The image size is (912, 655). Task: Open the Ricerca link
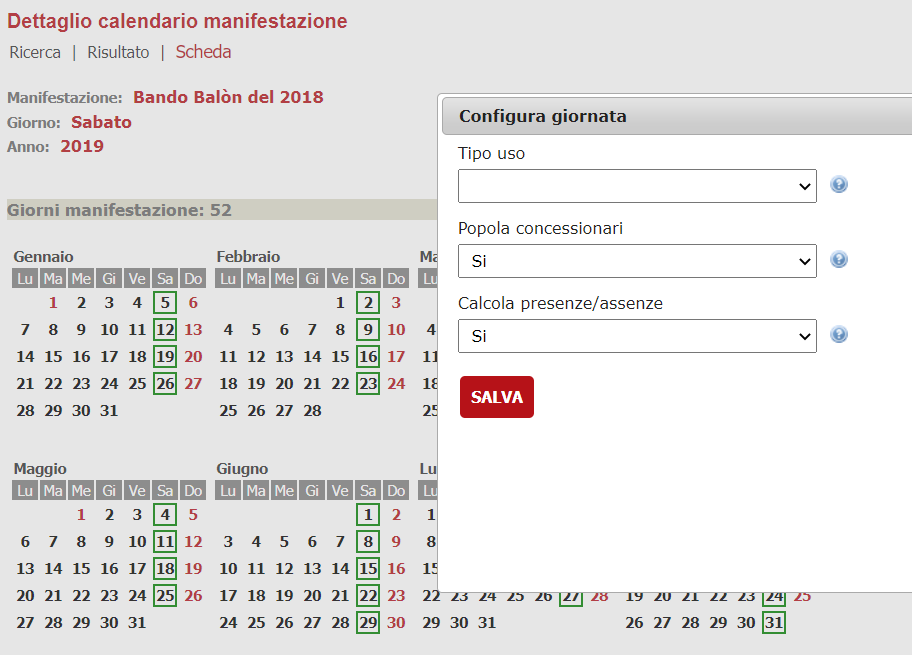pos(35,52)
